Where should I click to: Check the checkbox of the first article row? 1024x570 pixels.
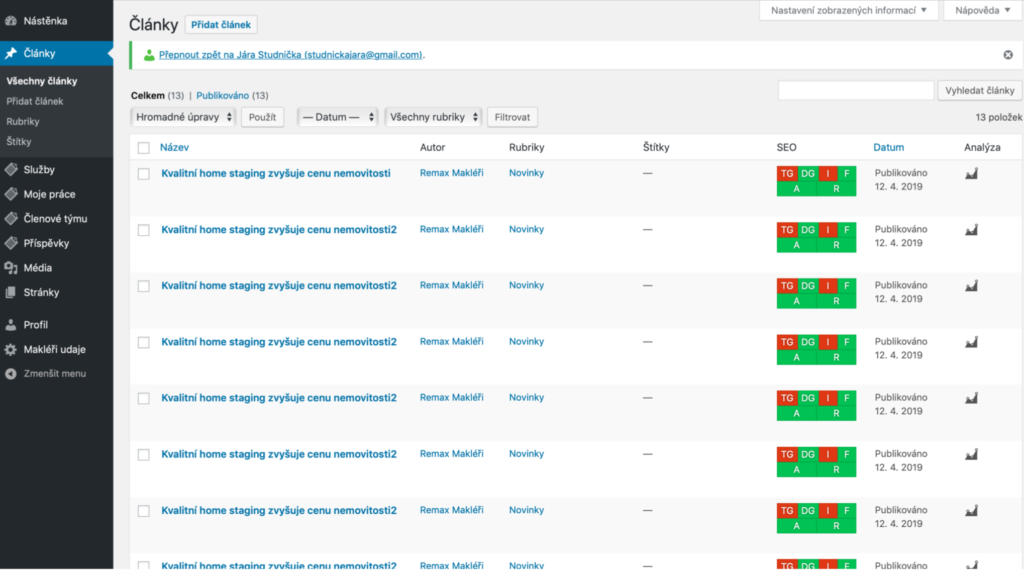[143, 174]
